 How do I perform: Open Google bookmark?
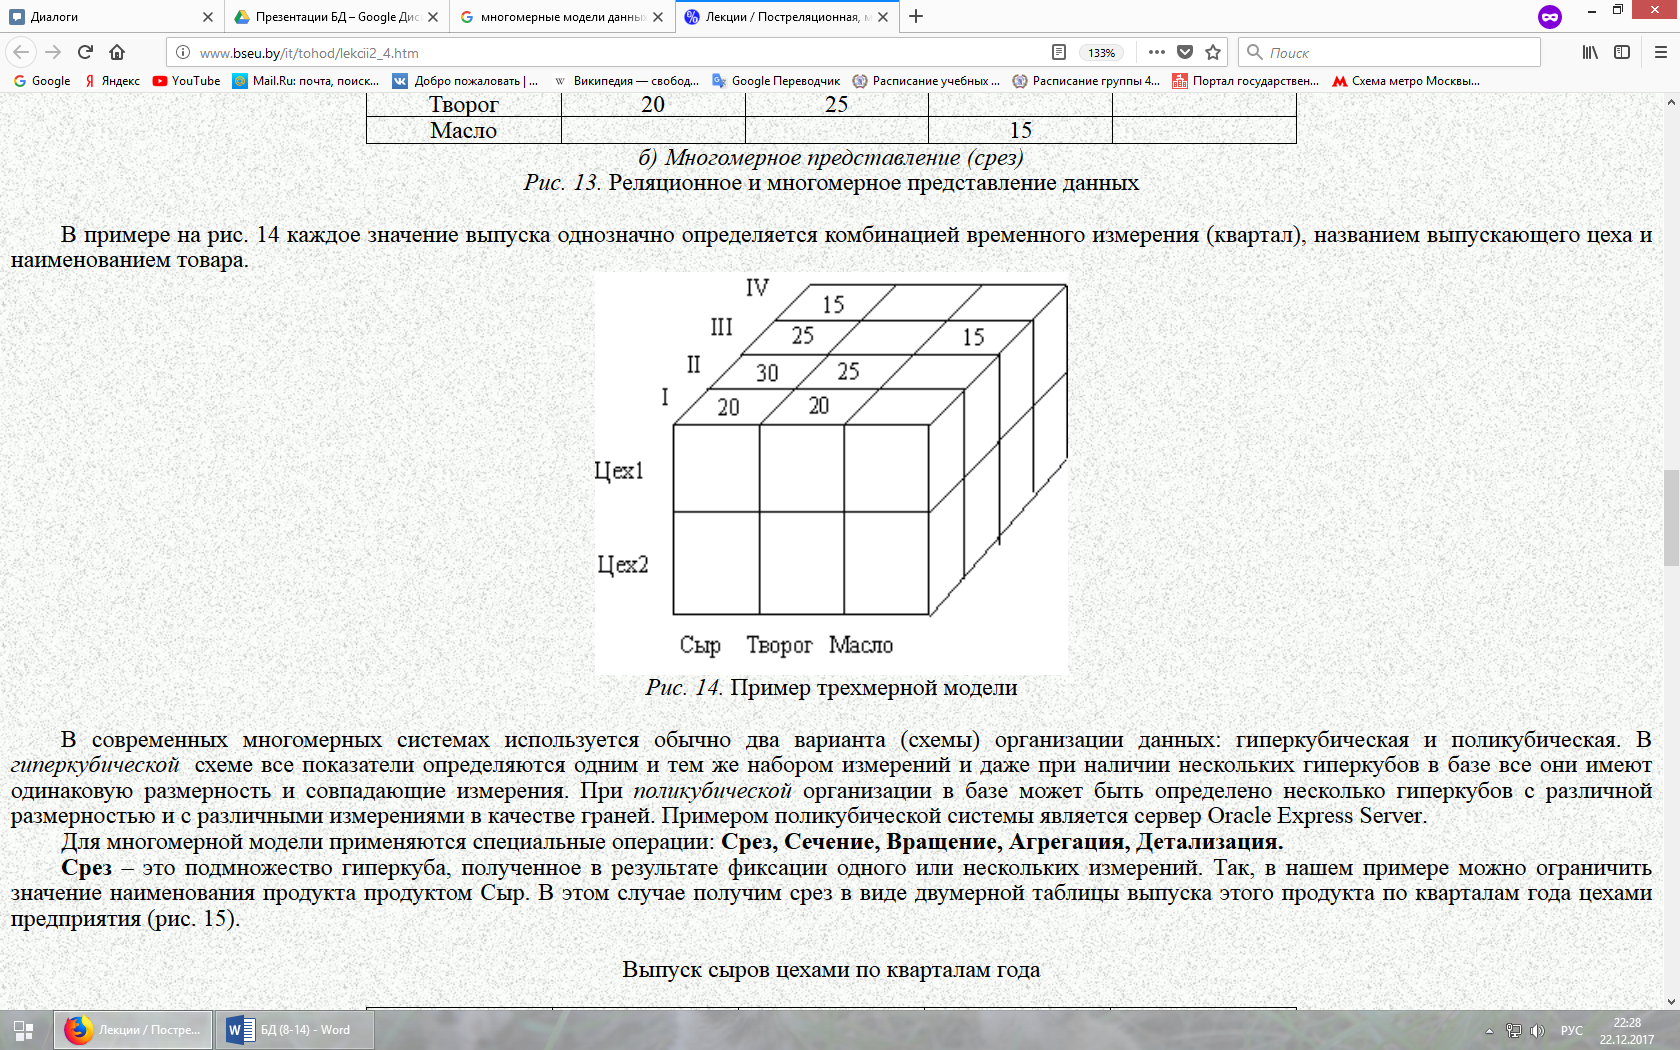click(42, 81)
